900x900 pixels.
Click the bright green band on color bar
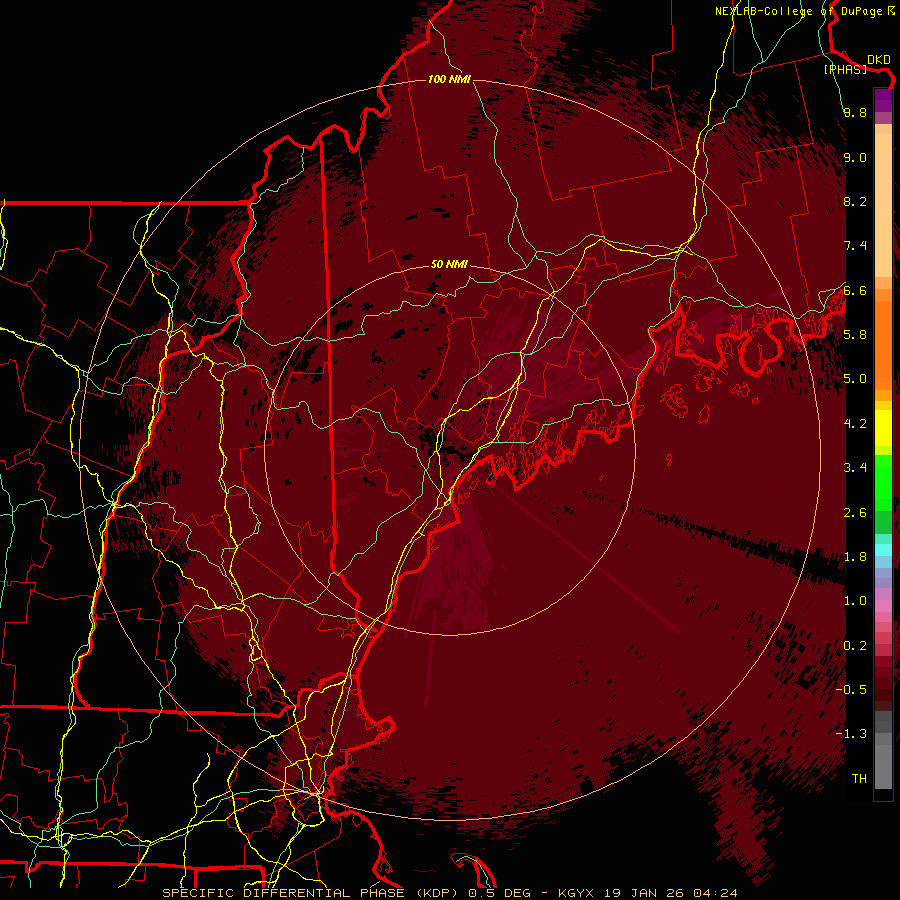[x=883, y=485]
